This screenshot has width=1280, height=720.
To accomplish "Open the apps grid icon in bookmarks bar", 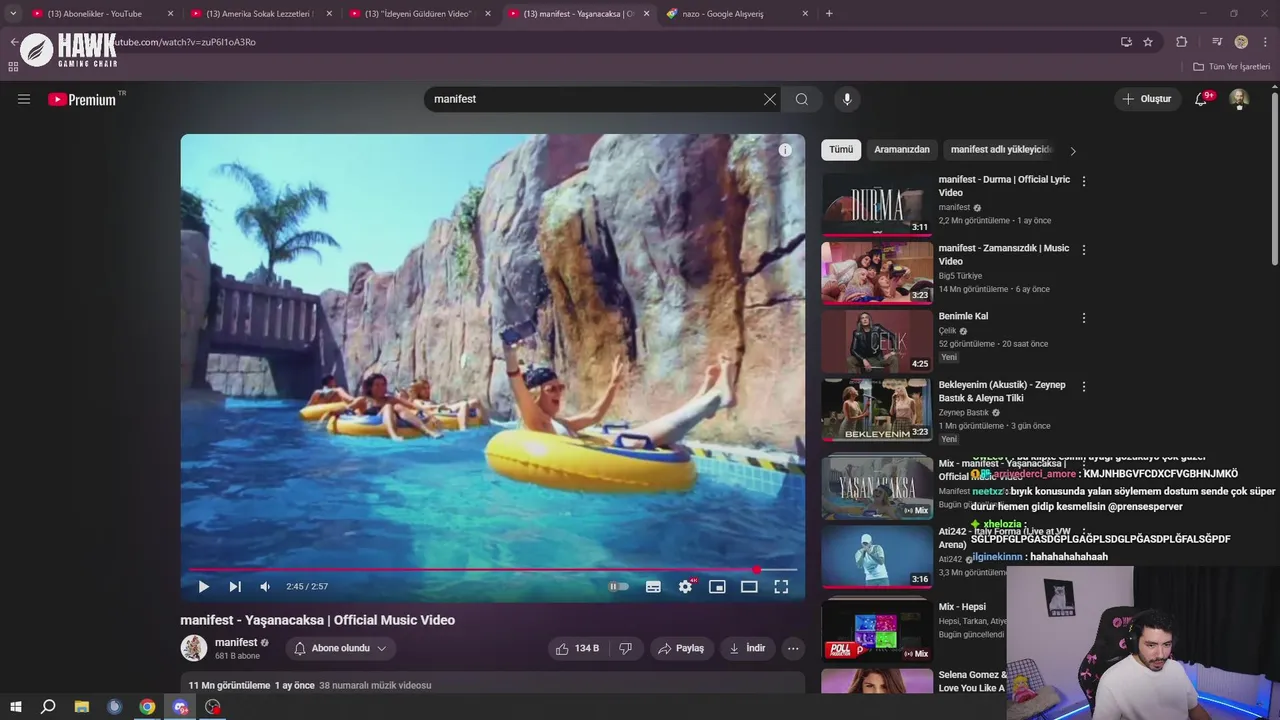I will (x=13, y=67).
